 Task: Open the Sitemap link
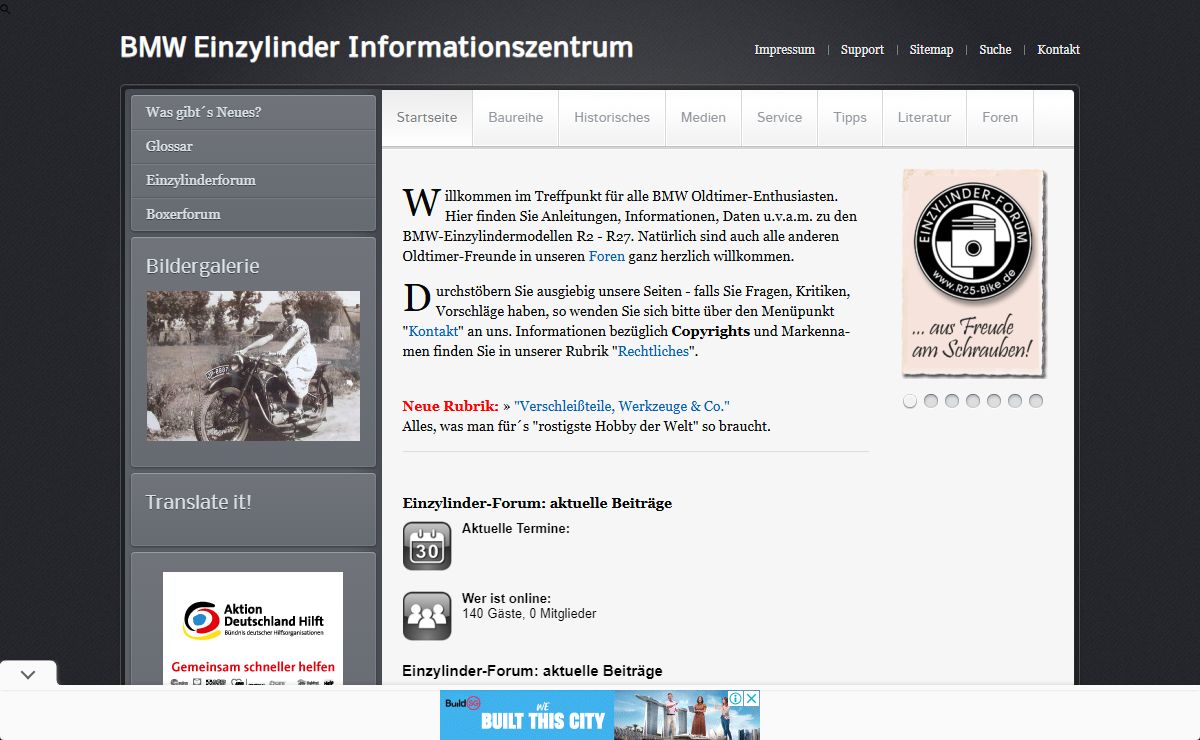click(x=931, y=50)
